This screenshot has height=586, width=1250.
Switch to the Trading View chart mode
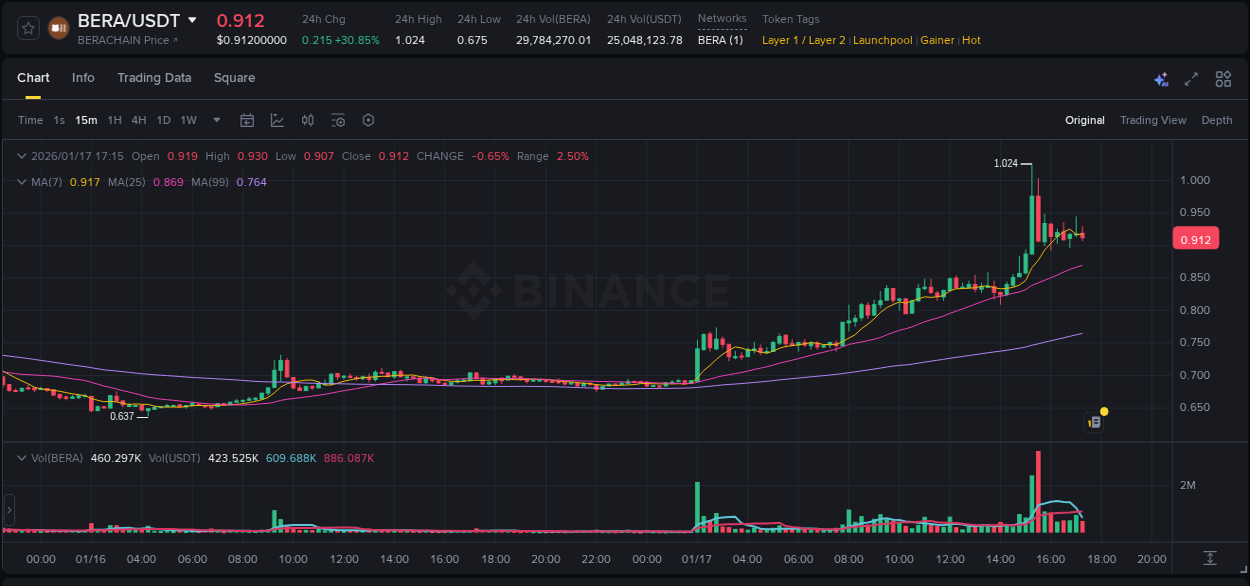click(x=1153, y=120)
